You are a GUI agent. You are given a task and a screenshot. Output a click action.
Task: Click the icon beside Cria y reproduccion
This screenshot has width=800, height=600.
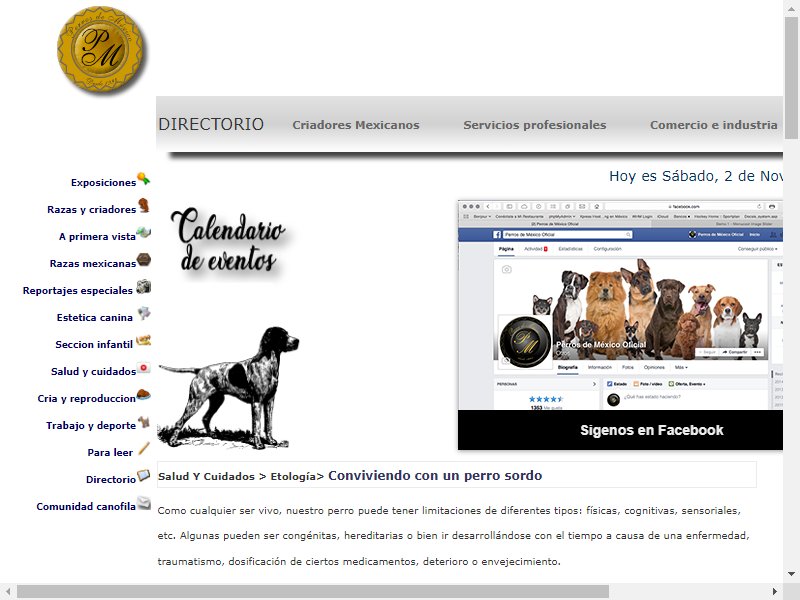[x=144, y=394]
